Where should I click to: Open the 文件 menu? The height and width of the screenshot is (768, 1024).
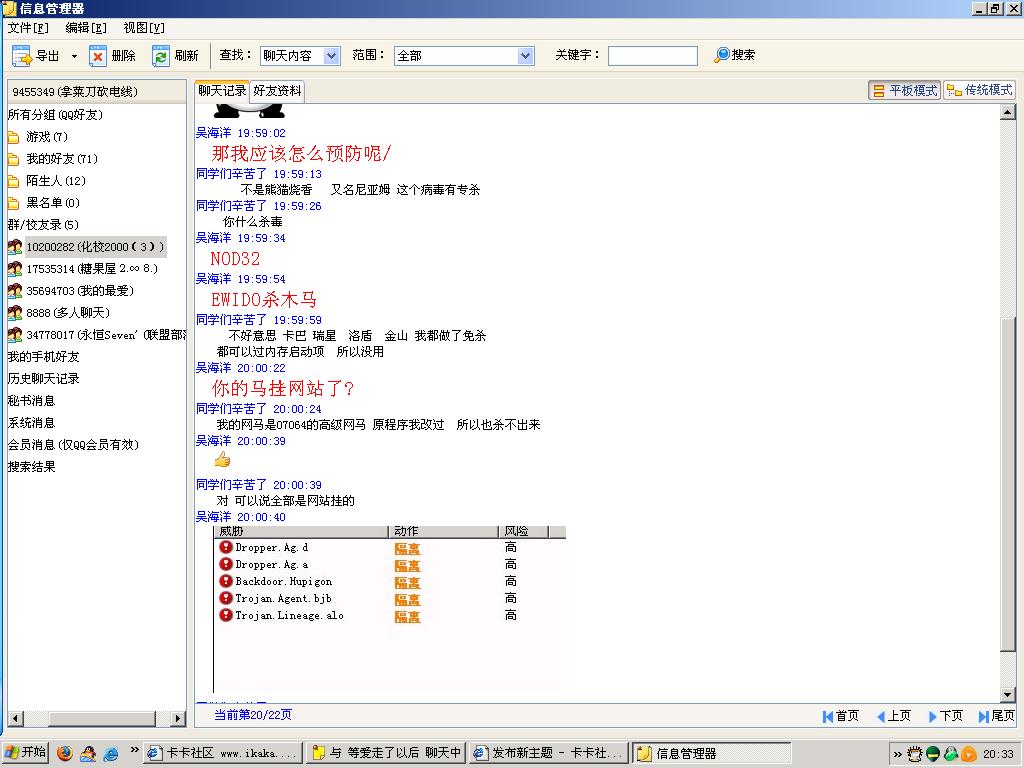click(28, 27)
